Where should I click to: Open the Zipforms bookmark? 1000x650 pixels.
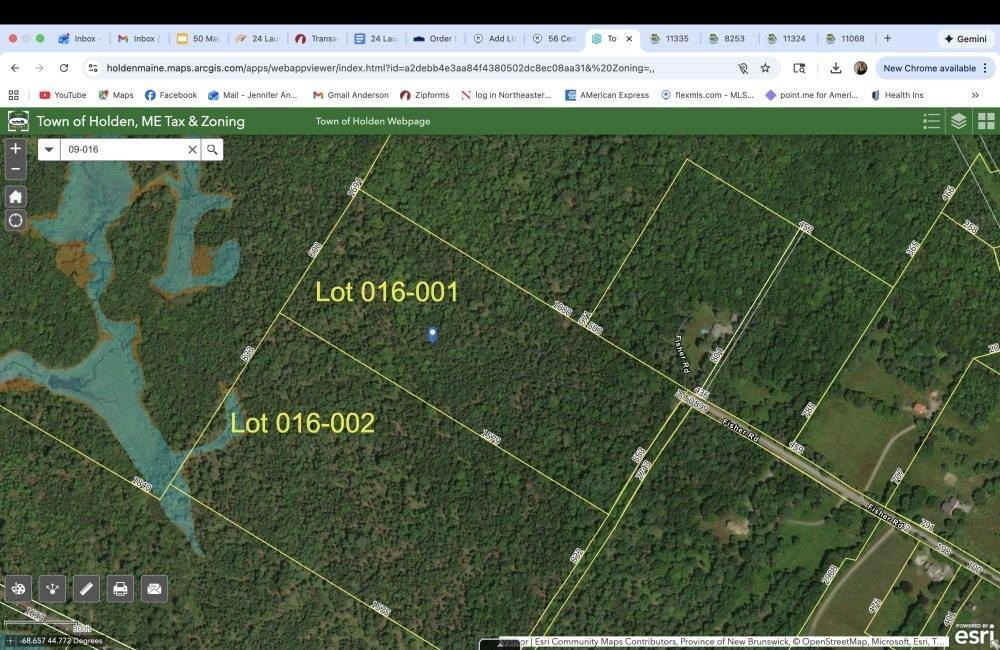point(425,95)
